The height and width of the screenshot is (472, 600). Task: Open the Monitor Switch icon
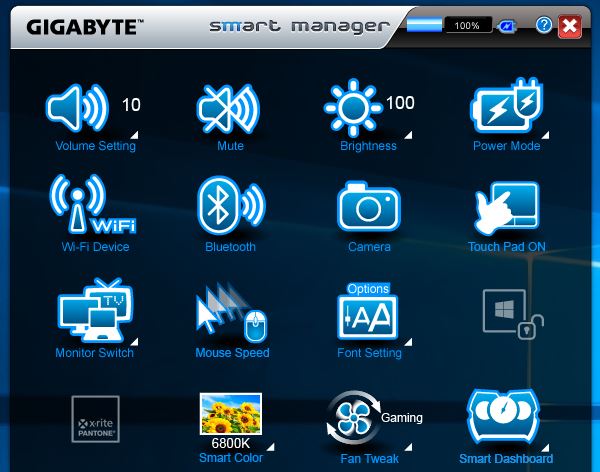[96, 310]
